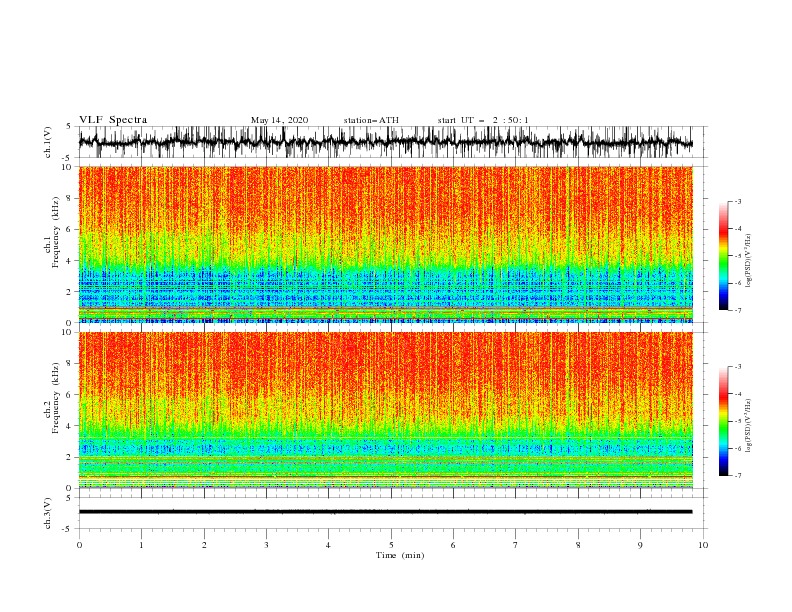The width and height of the screenshot is (792, 612).
Task: Click the ch.2 spectrogram panel
Action: click(386, 410)
